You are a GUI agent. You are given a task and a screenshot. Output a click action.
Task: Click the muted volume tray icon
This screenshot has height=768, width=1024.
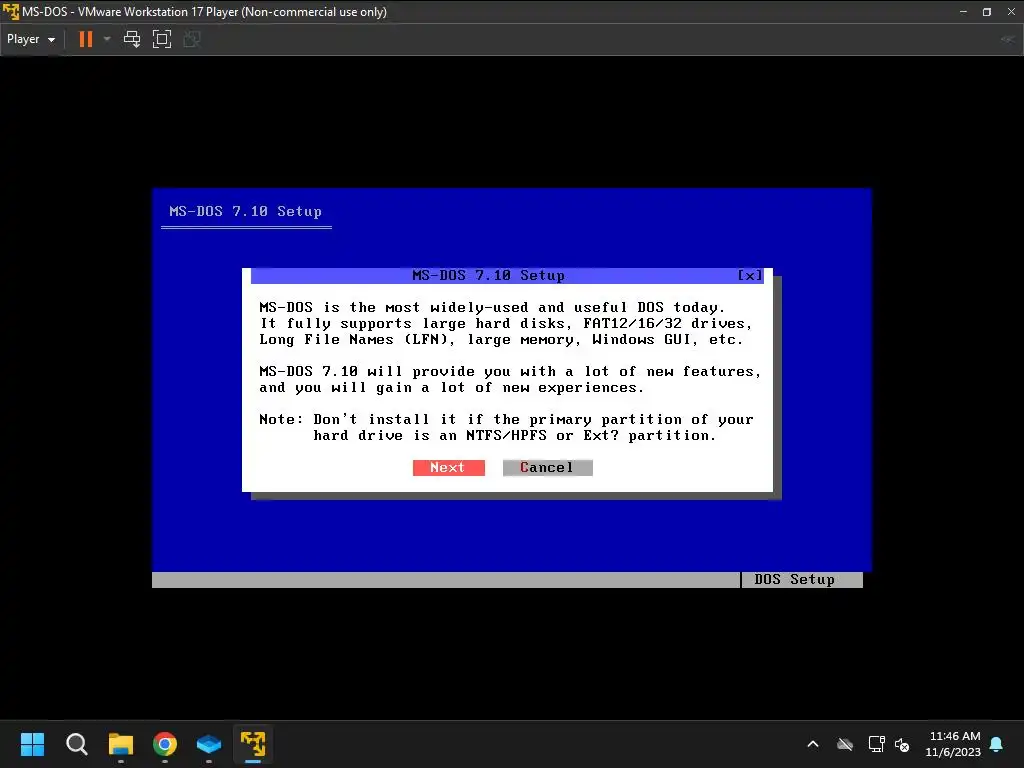pyautogui.click(x=902, y=744)
